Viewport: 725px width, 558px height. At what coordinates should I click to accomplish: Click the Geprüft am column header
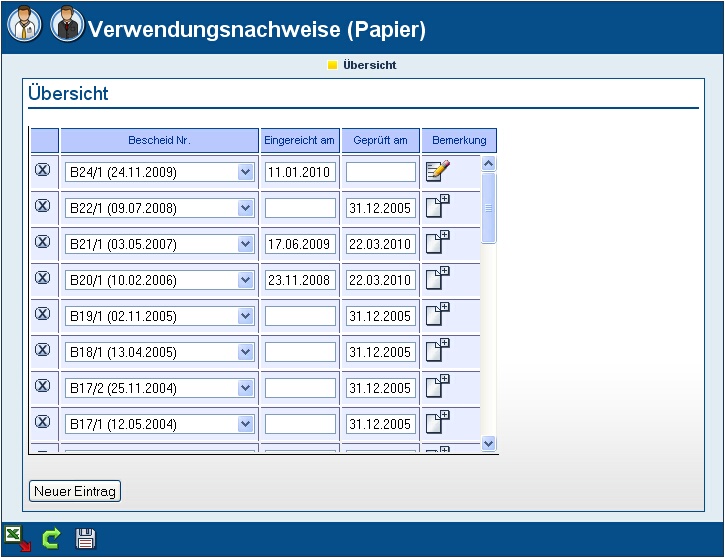tap(380, 141)
